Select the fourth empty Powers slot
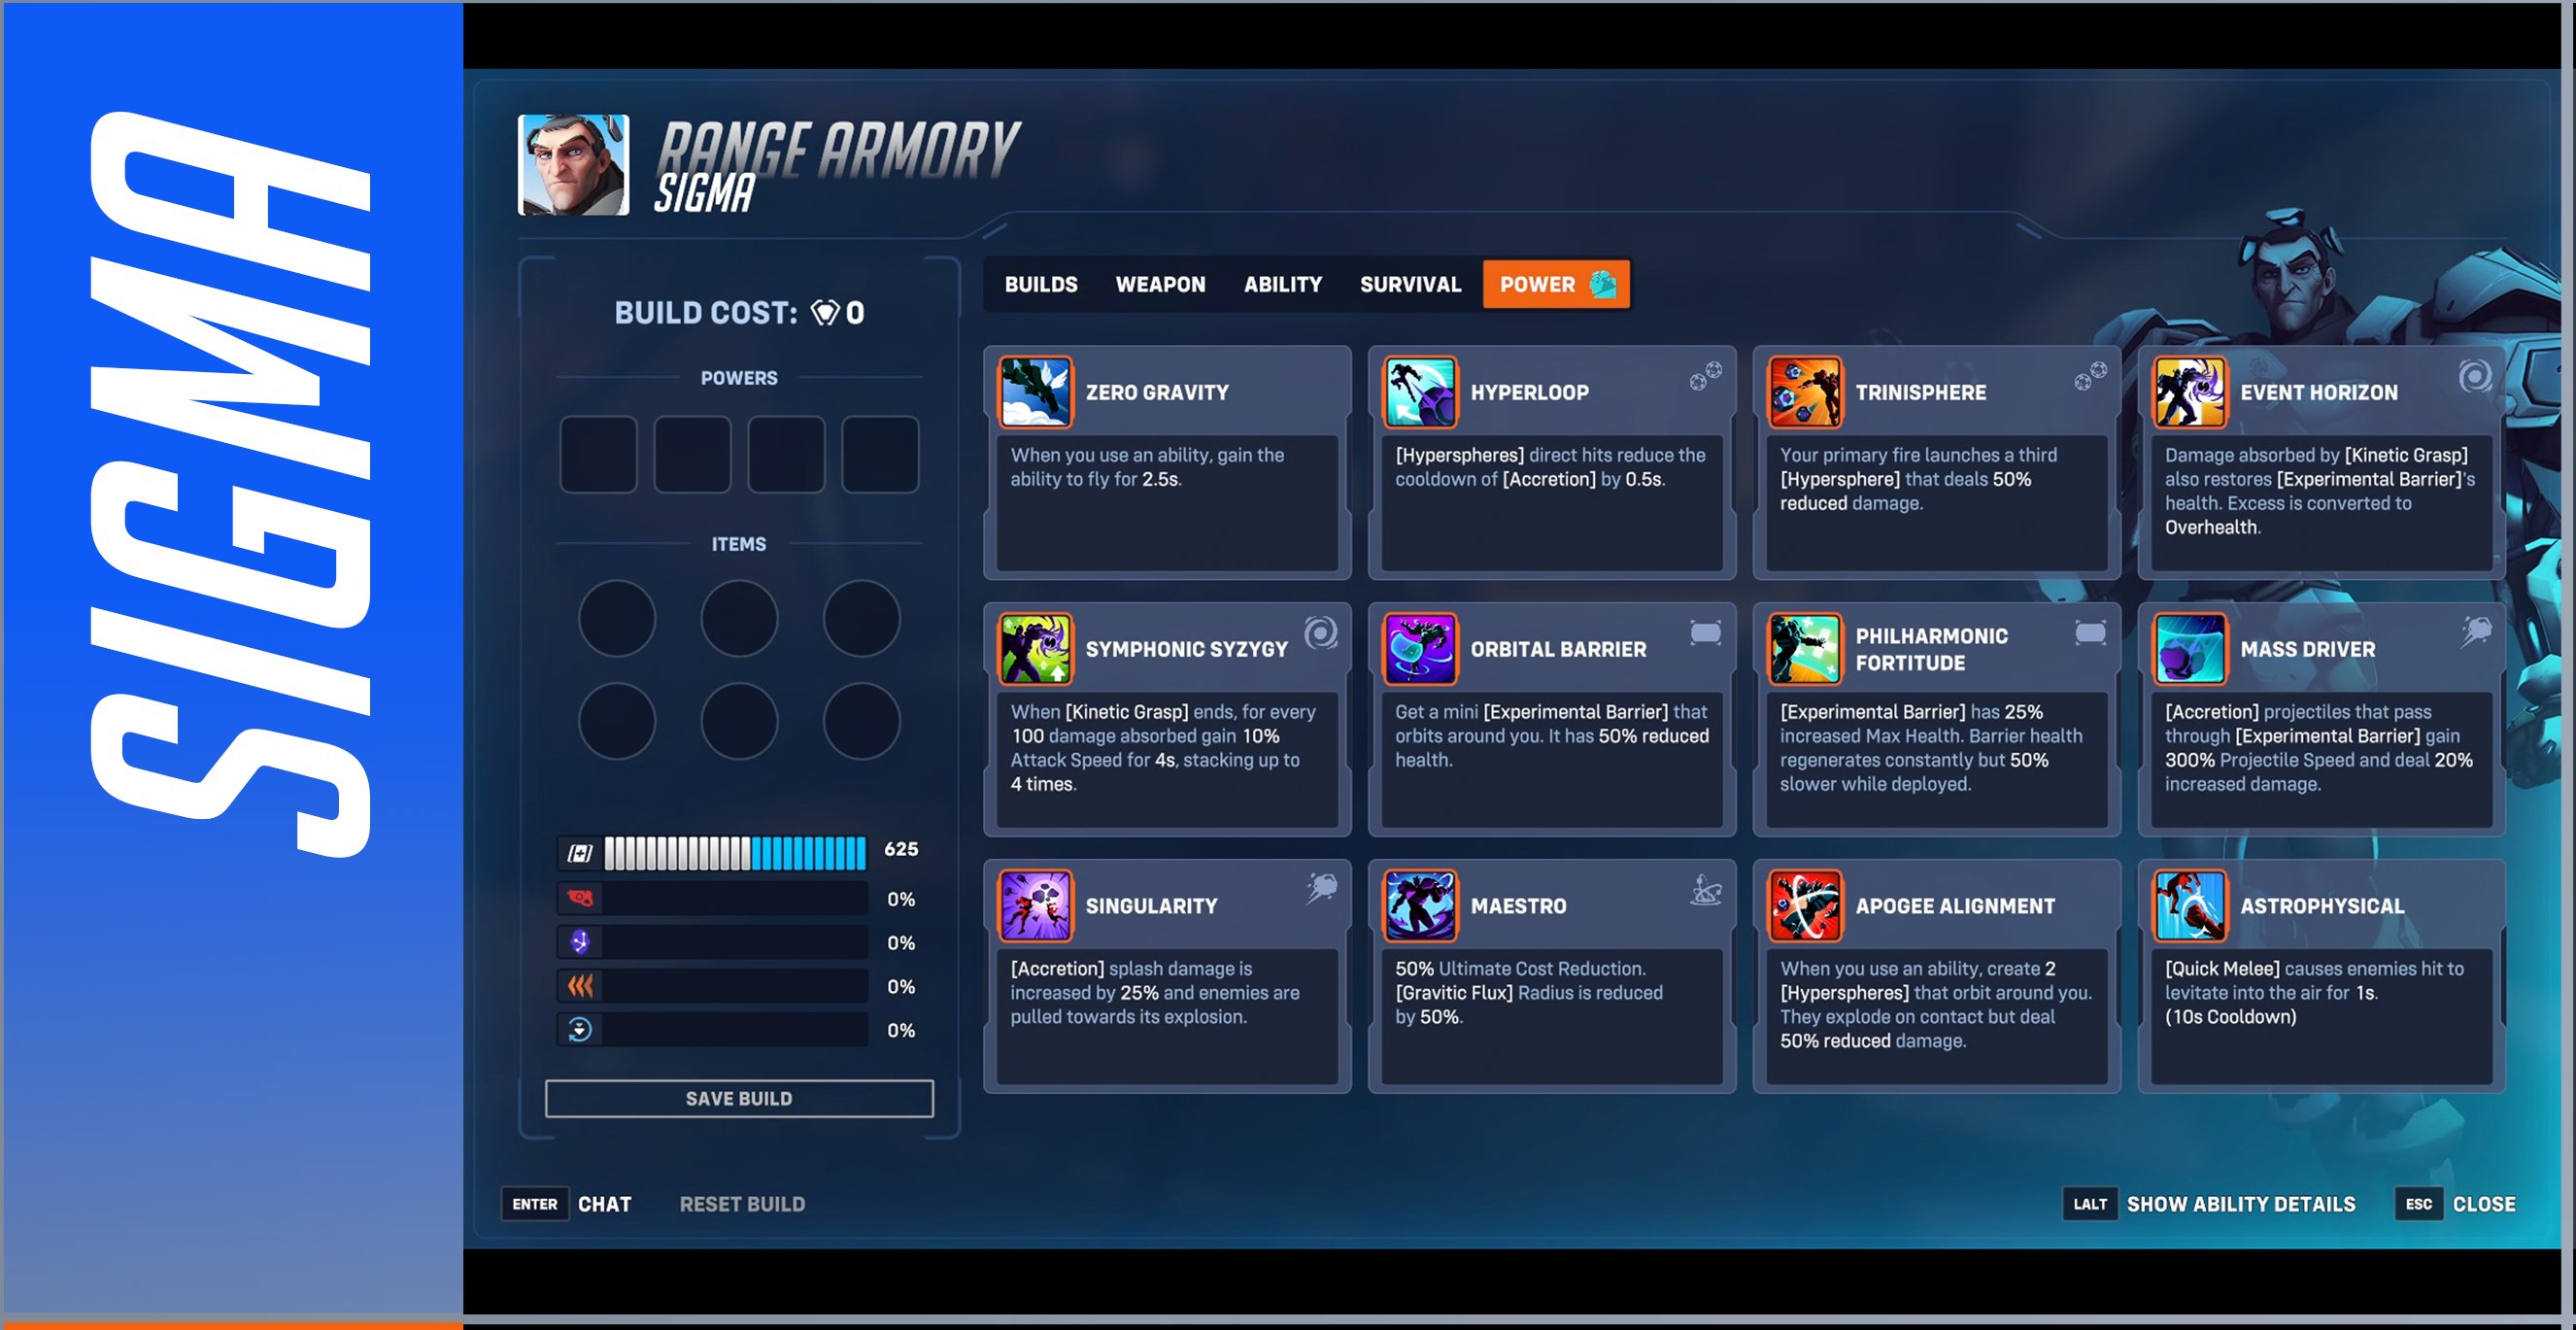This screenshot has height=1330, width=2576. pyautogui.click(x=880, y=455)
